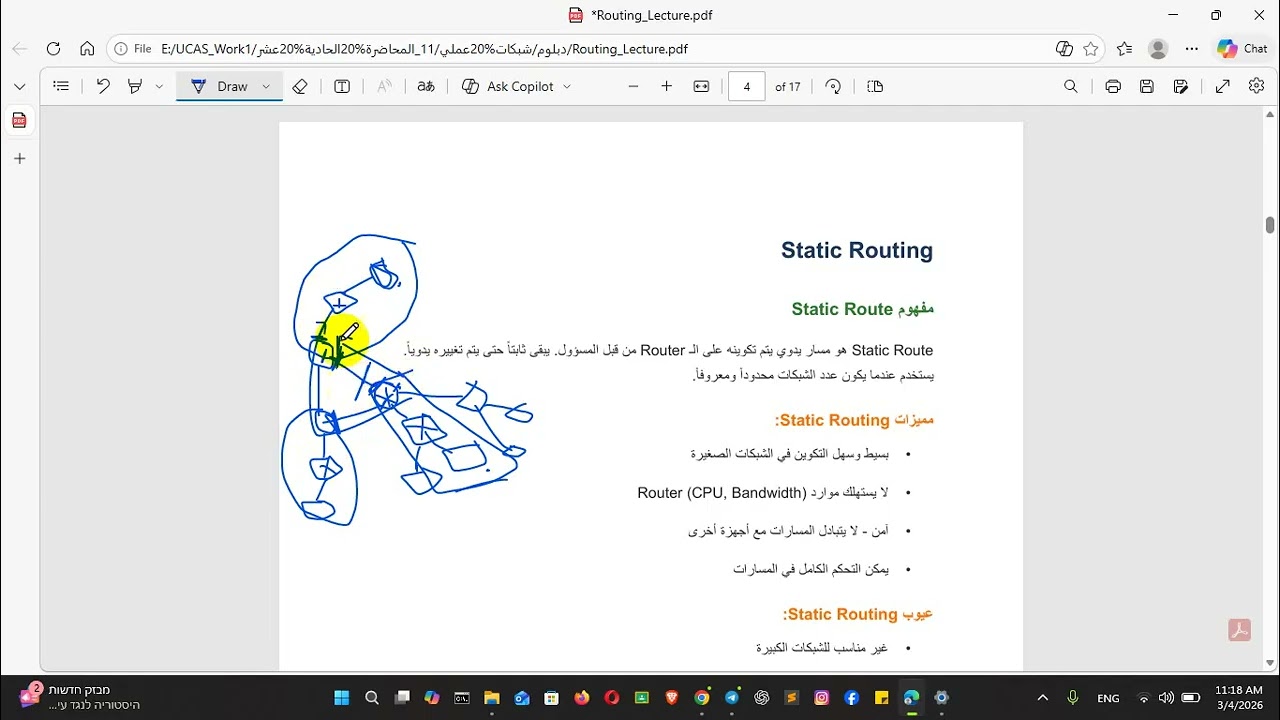Screen dimensions: 1280x720
Task: Add this page to favorites star
Action: (x=1091, y=48)
